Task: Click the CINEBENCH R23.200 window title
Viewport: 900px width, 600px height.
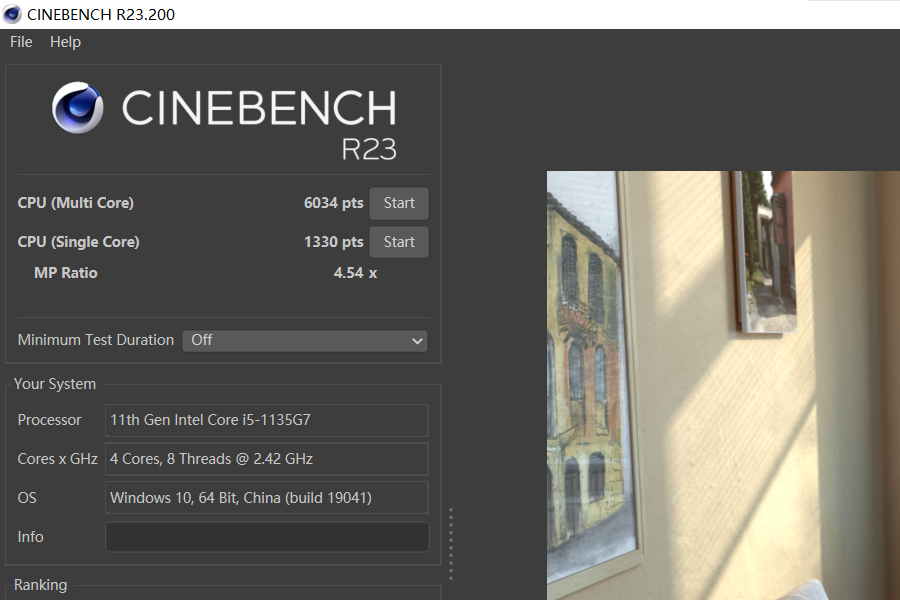Action: point(101,14)
